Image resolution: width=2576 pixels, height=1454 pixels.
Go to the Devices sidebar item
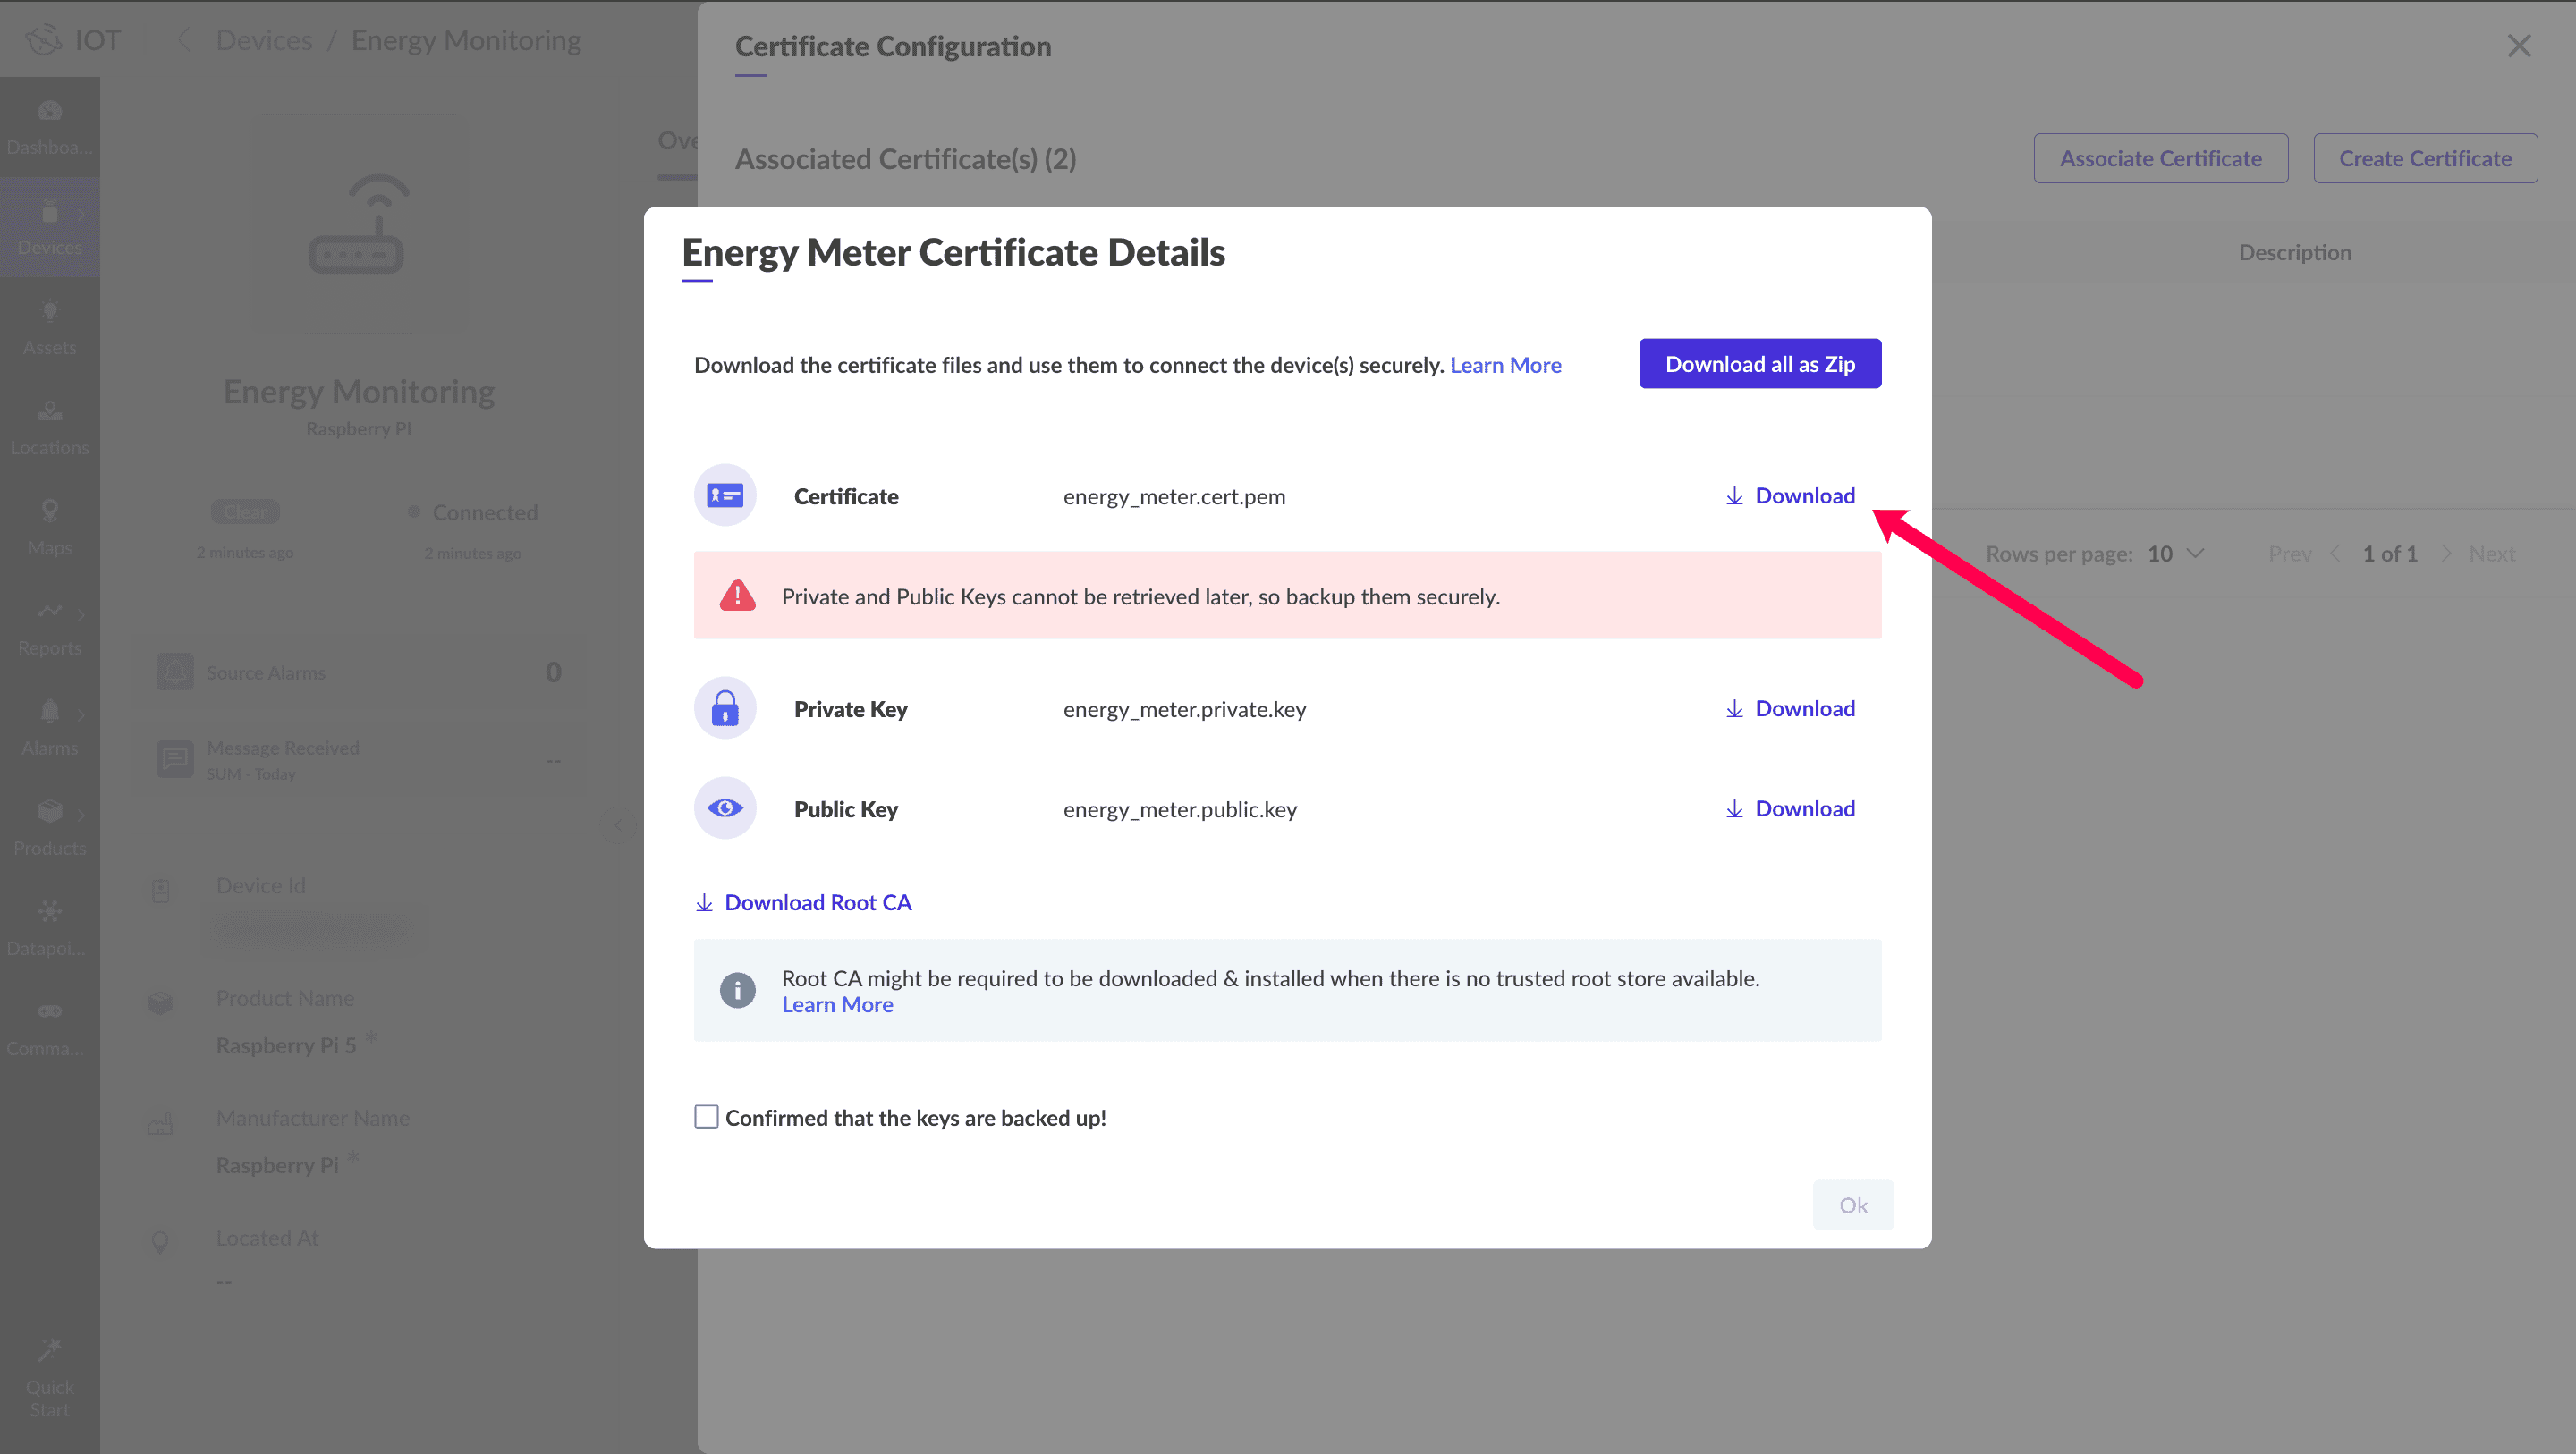49,227
